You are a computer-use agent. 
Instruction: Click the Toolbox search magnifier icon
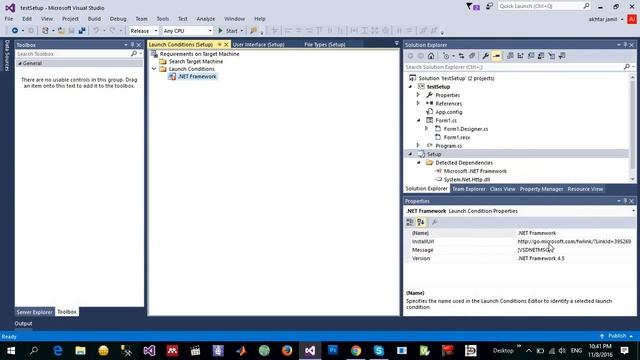[134, 53]
